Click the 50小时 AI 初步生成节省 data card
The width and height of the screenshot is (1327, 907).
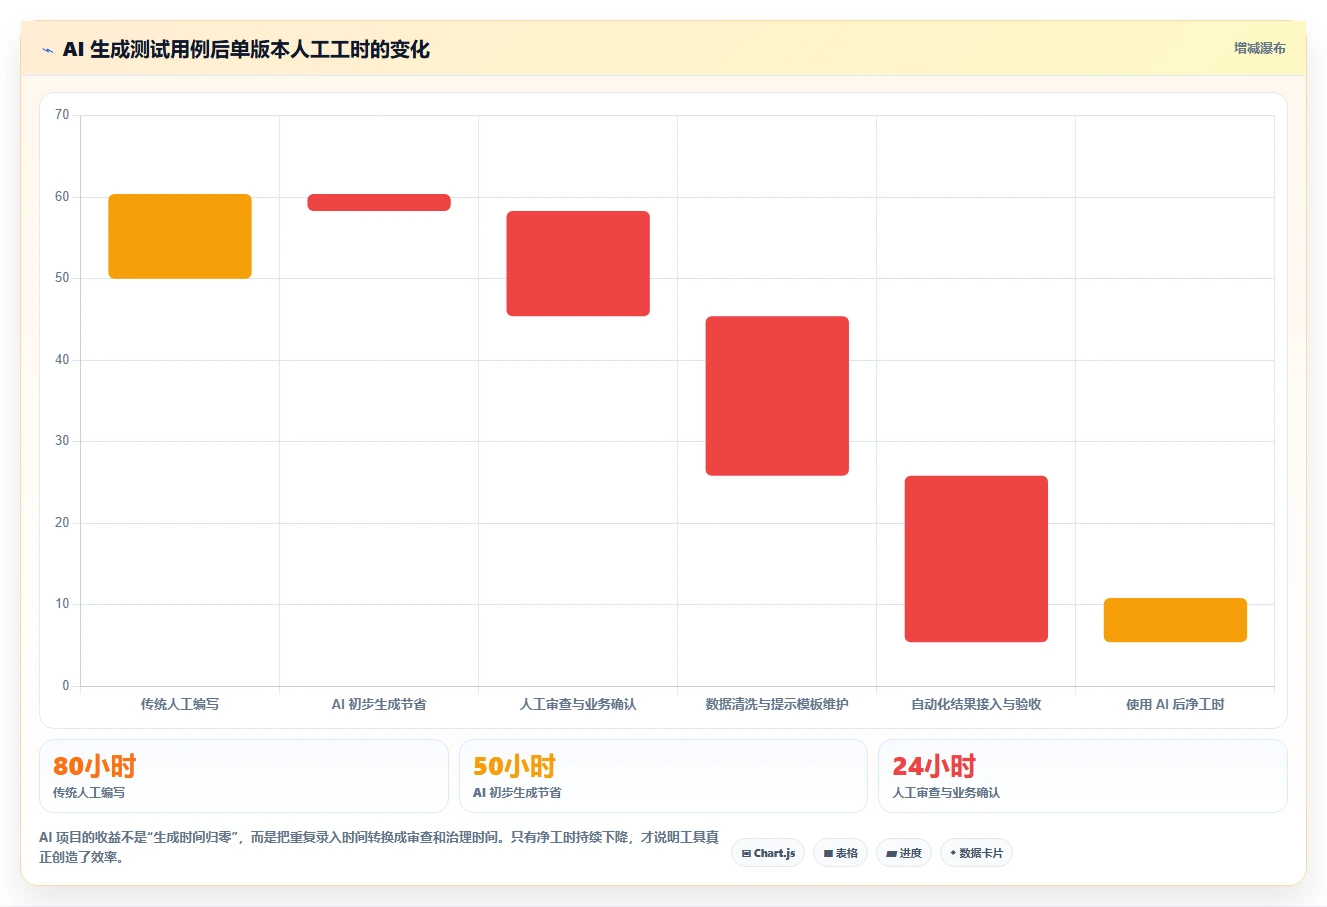click(663, 776)
